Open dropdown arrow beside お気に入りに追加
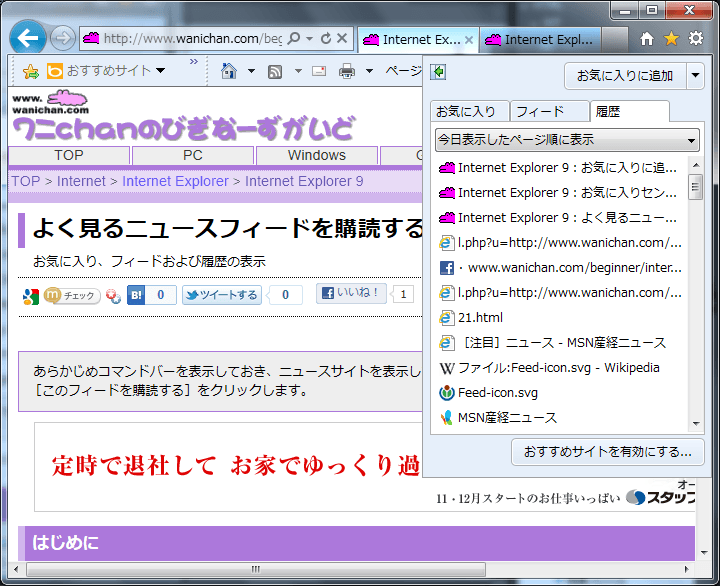 point(696,75)
